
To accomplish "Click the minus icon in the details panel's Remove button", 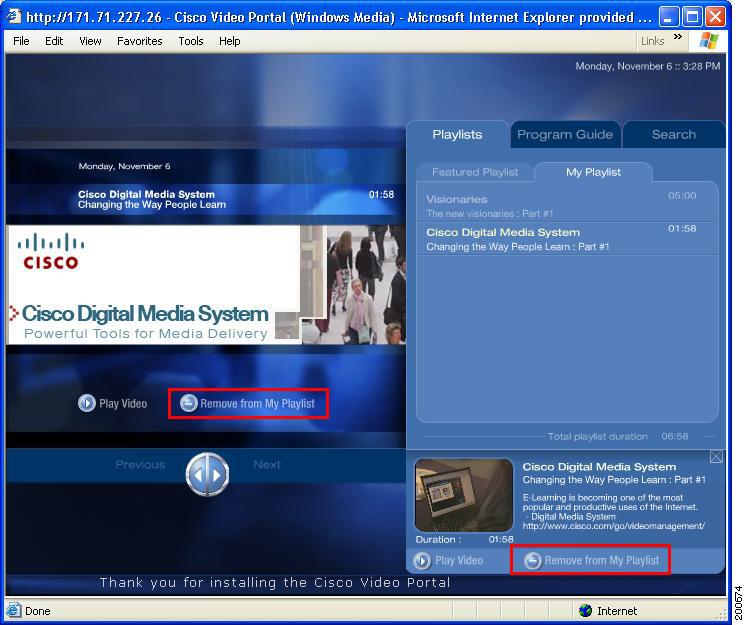I will click(533, 561).
